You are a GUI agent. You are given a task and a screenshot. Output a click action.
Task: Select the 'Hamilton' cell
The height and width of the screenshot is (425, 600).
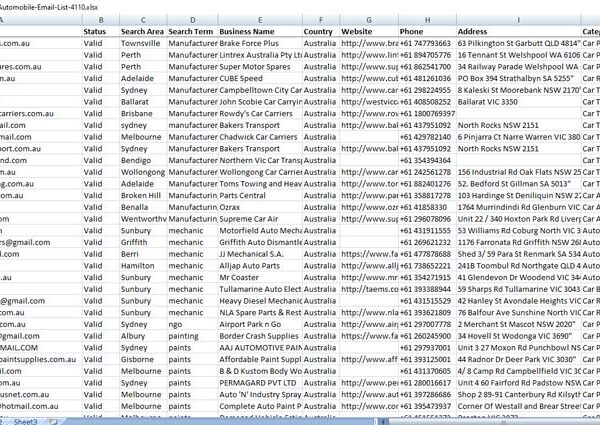(143, 266)
